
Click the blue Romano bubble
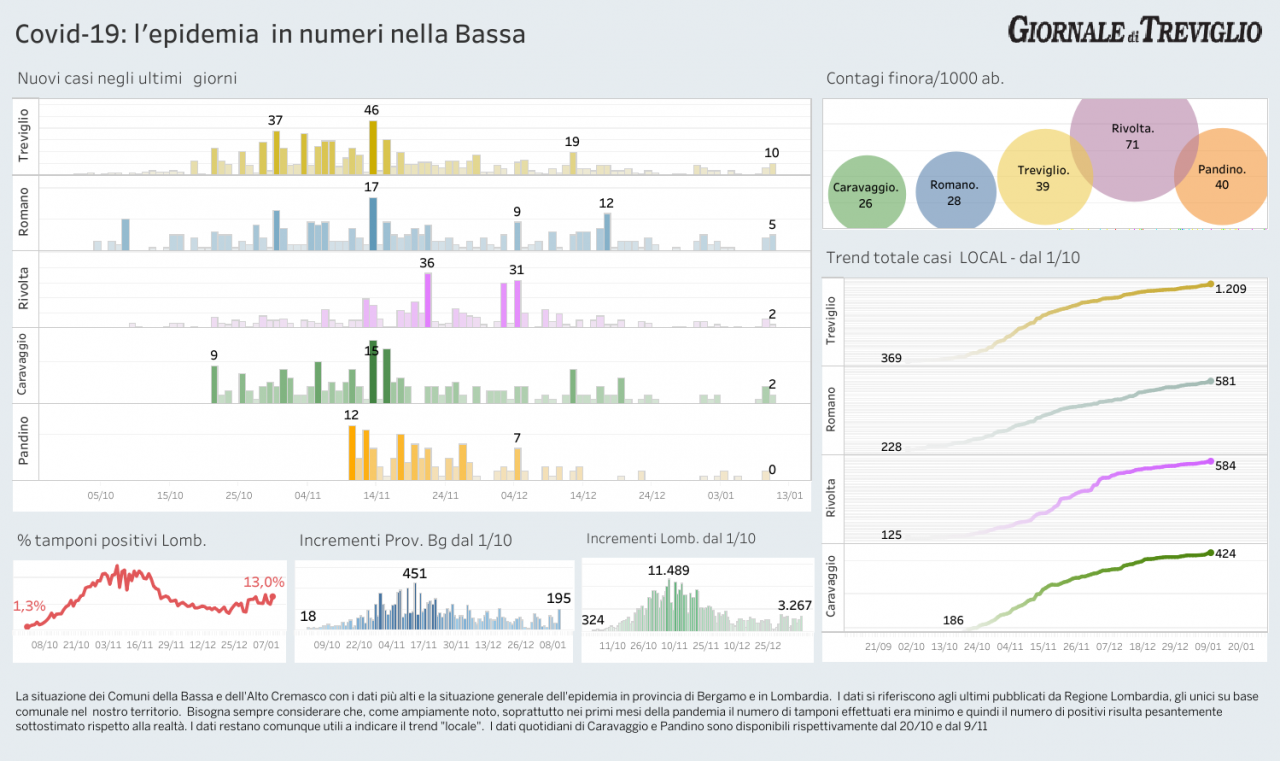(x=955, y=192)
